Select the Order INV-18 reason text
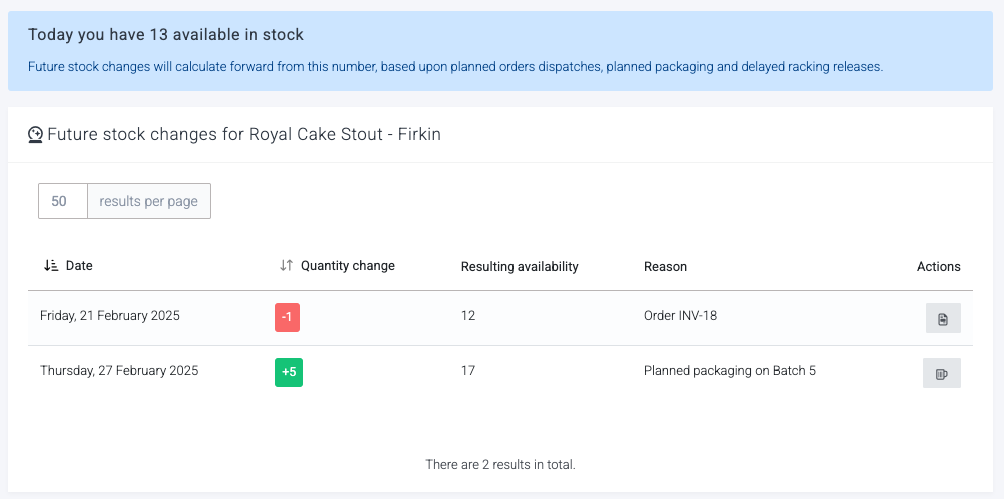 click(x=680, y=316)
